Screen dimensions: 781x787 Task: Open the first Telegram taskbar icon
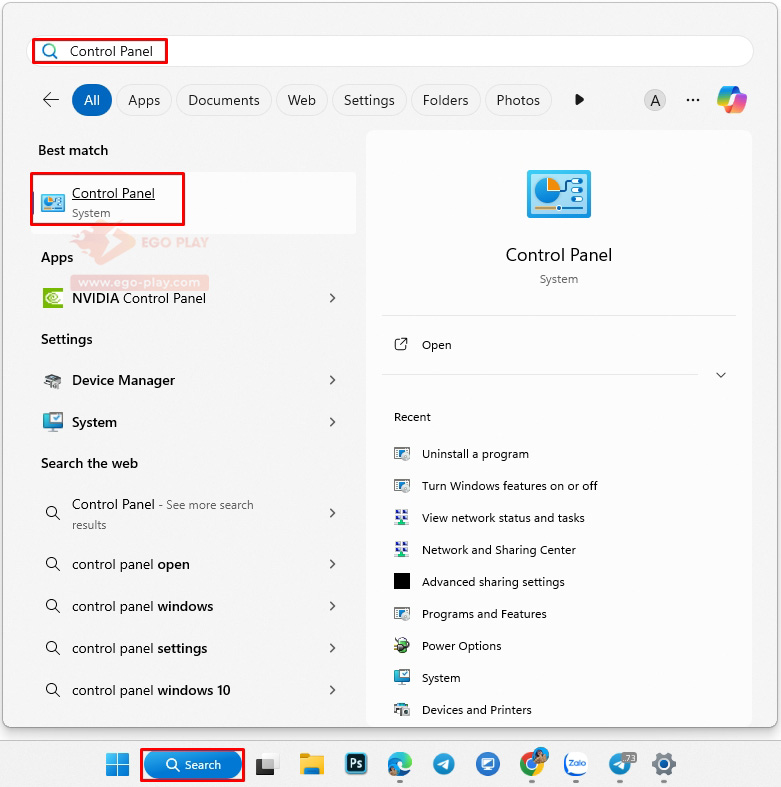(x=444, y=764)
